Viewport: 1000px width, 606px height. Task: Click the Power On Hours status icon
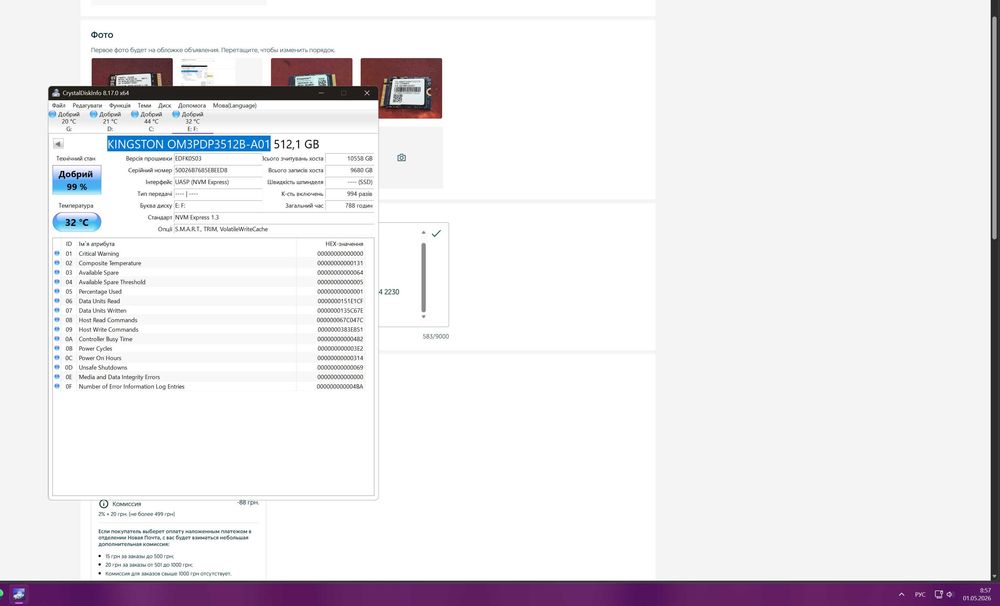point(57,358)
